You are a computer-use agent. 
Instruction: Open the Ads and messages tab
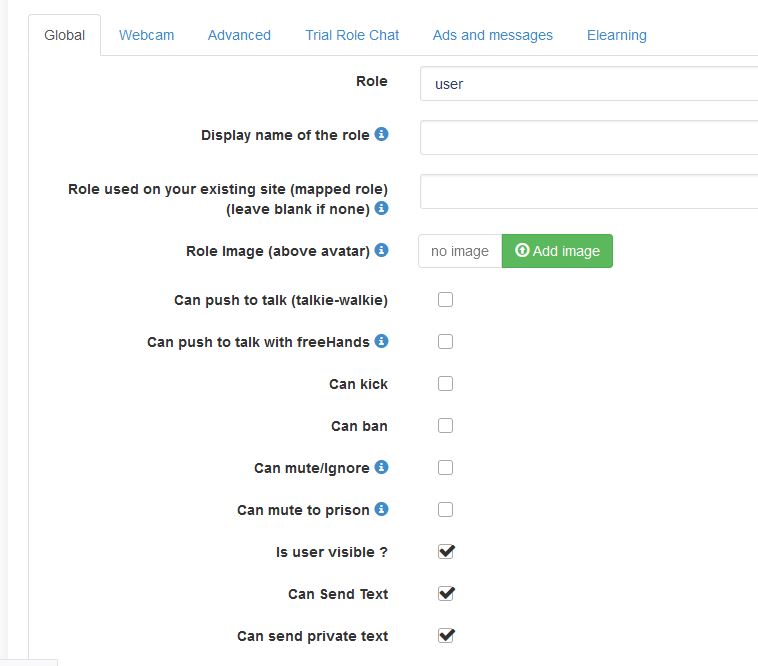492,35
